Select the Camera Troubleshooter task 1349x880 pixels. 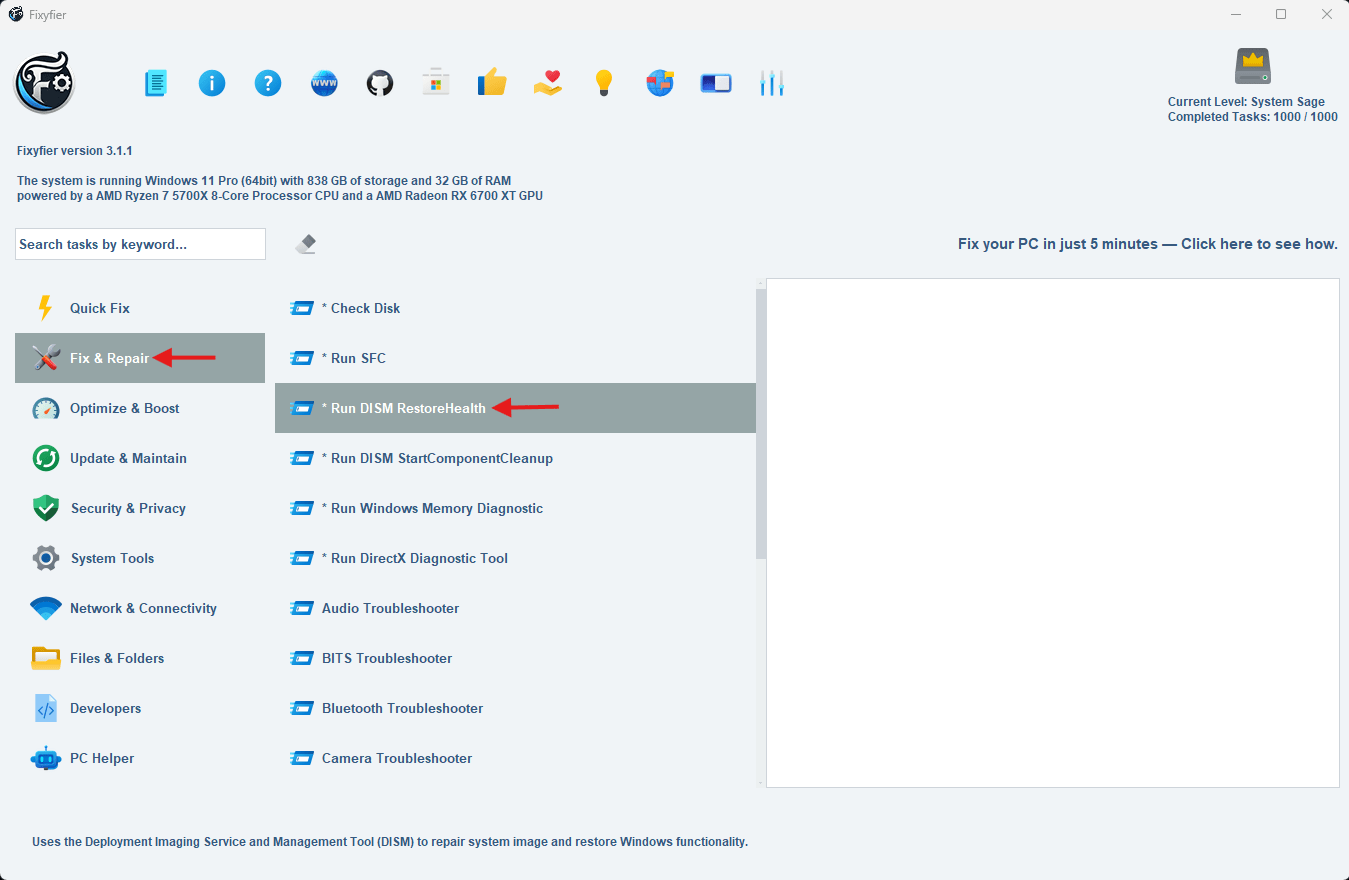515,758
